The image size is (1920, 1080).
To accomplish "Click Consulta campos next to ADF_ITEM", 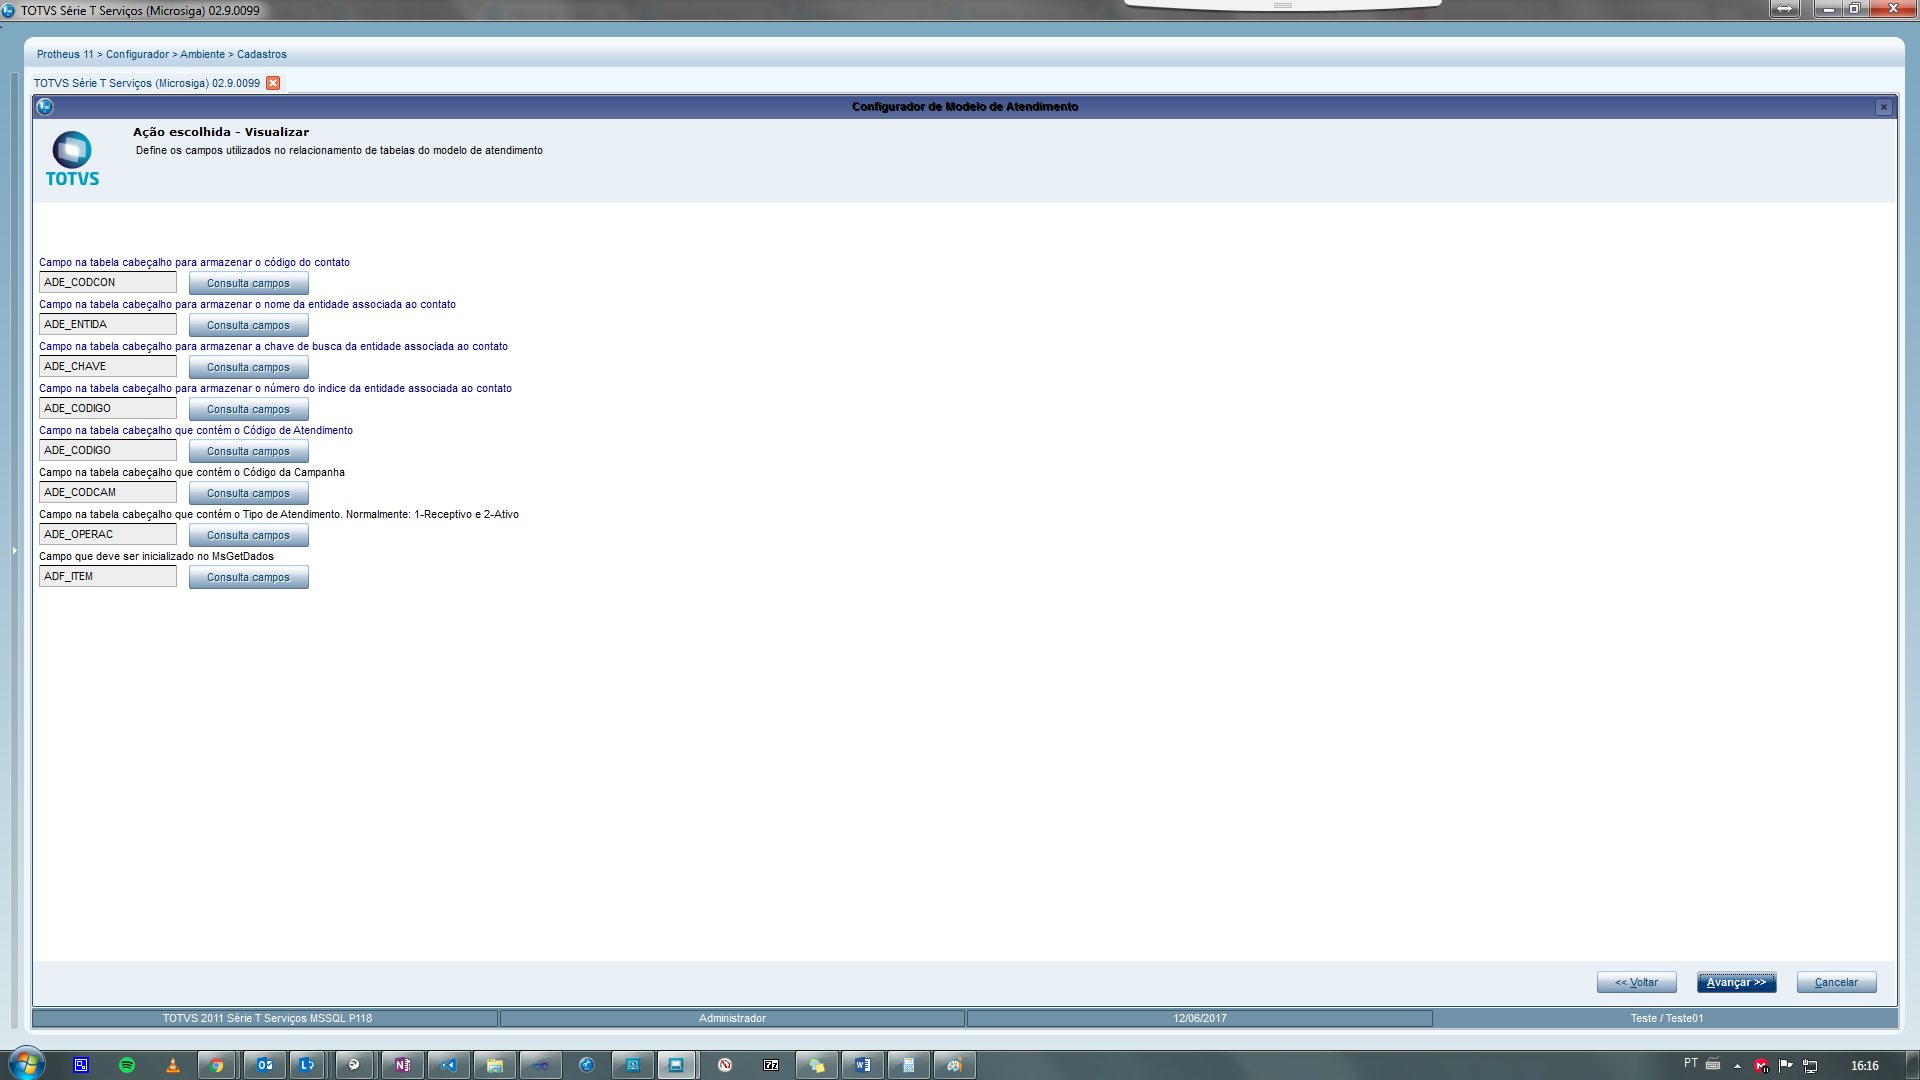I will click(x=248, y=577).
